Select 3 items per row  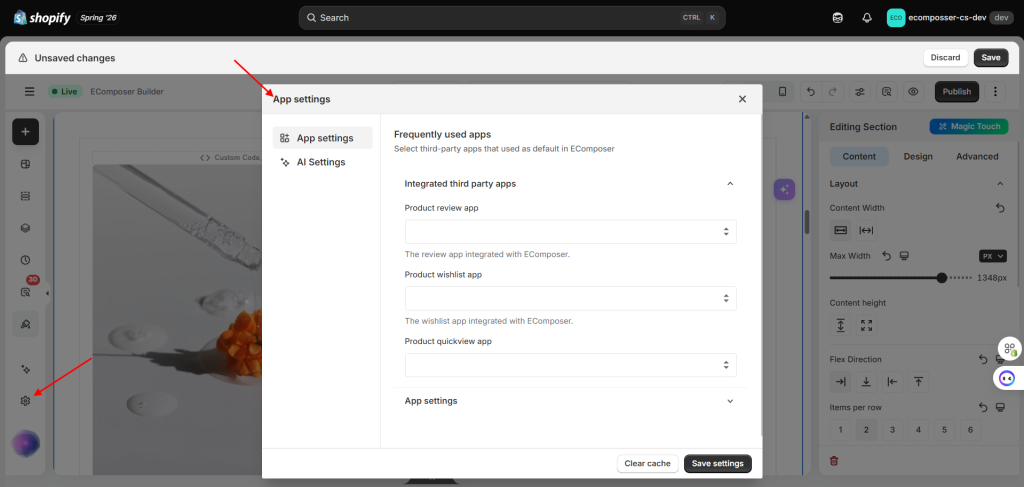coord(892,430)
